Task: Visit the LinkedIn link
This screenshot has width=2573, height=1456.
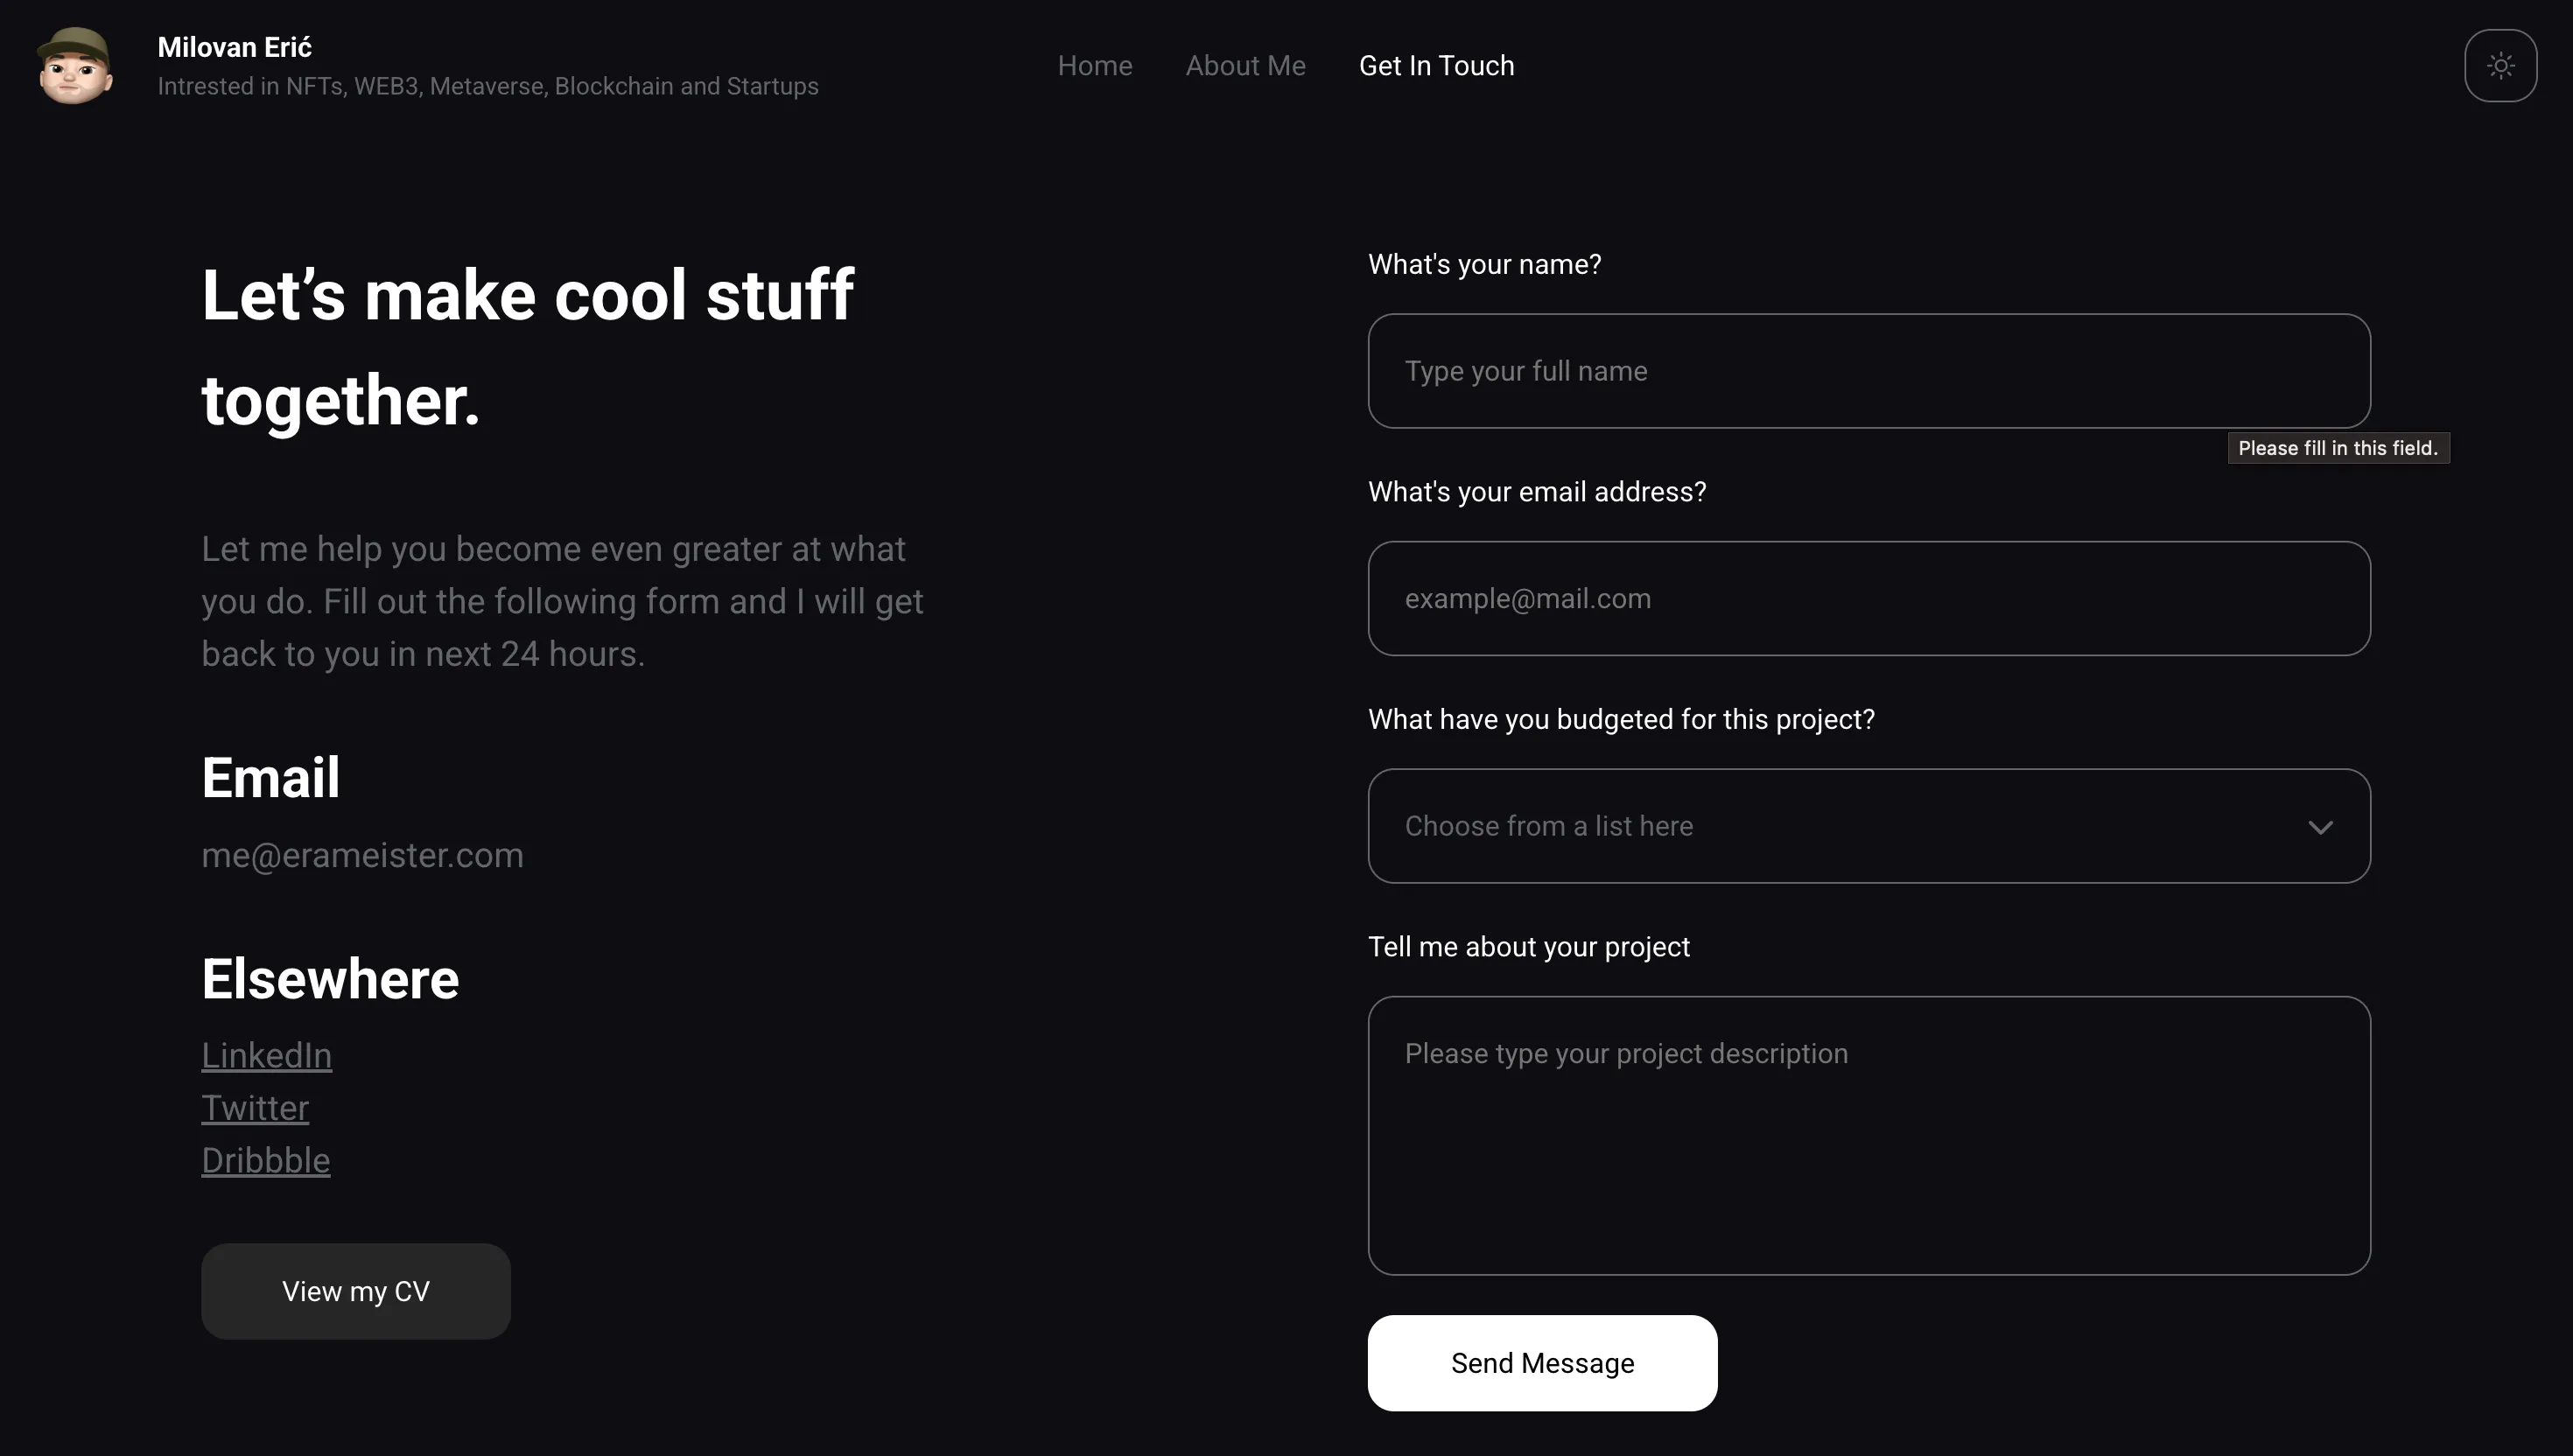Action: (x=266, y=1055)
